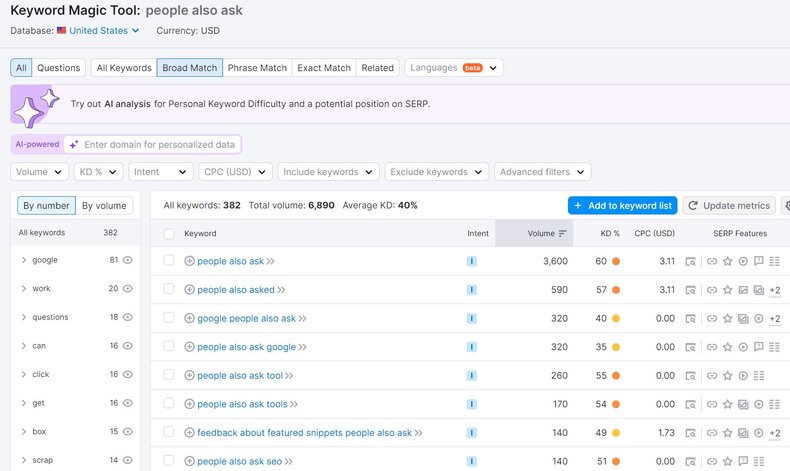Add 'people also ask tool' via plus icon
Screen dimensions: 790x471
pyautogui.click(x=189, y=375)
